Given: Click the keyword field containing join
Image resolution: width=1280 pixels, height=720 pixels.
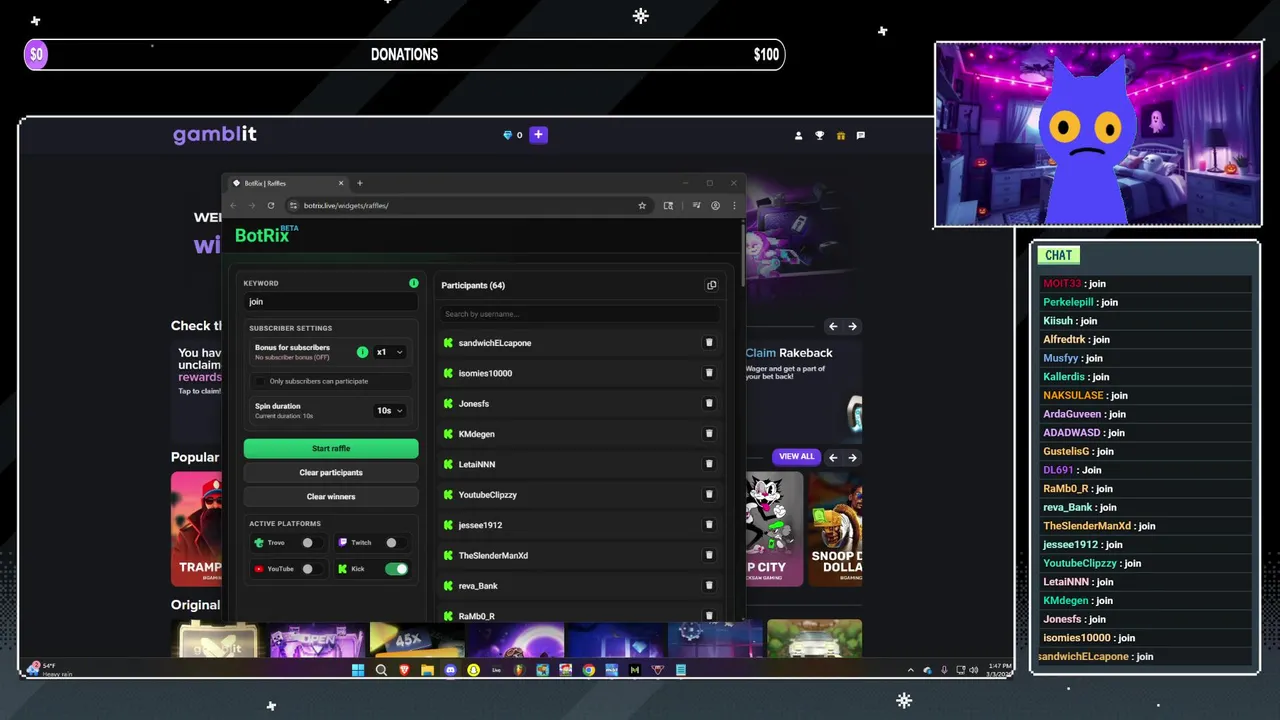Looking at the screenshot, I should tap(331, 301).
